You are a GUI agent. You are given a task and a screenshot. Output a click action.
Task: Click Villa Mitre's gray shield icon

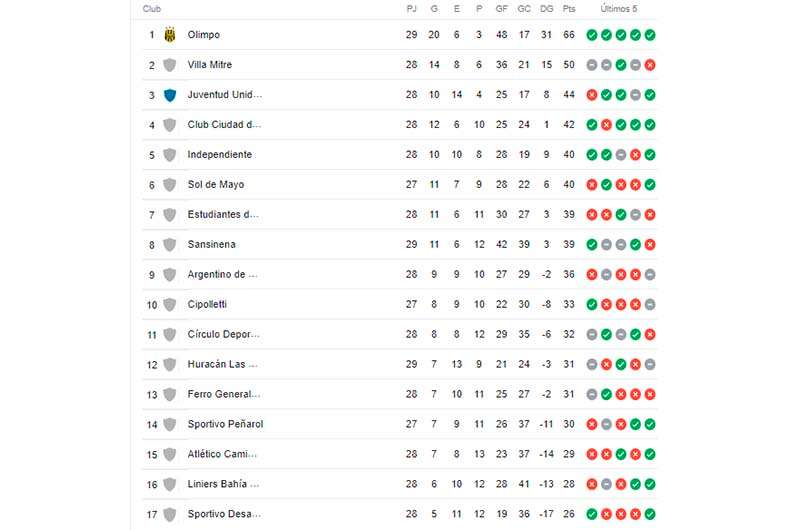pos(170,65)
